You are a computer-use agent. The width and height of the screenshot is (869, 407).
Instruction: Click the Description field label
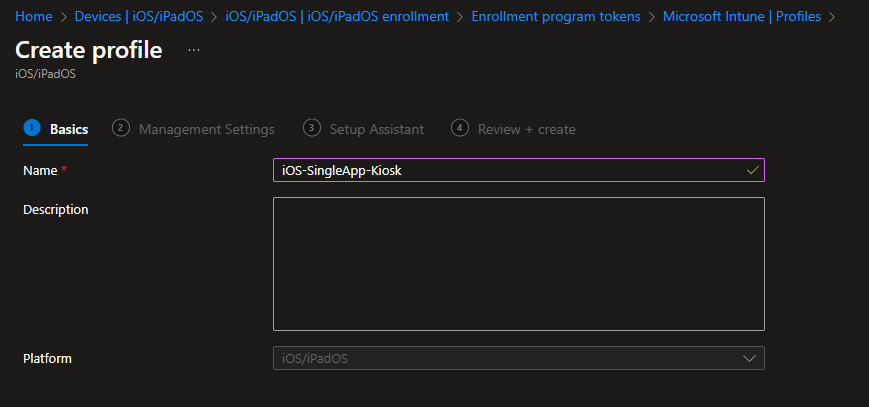click(56, 209)
